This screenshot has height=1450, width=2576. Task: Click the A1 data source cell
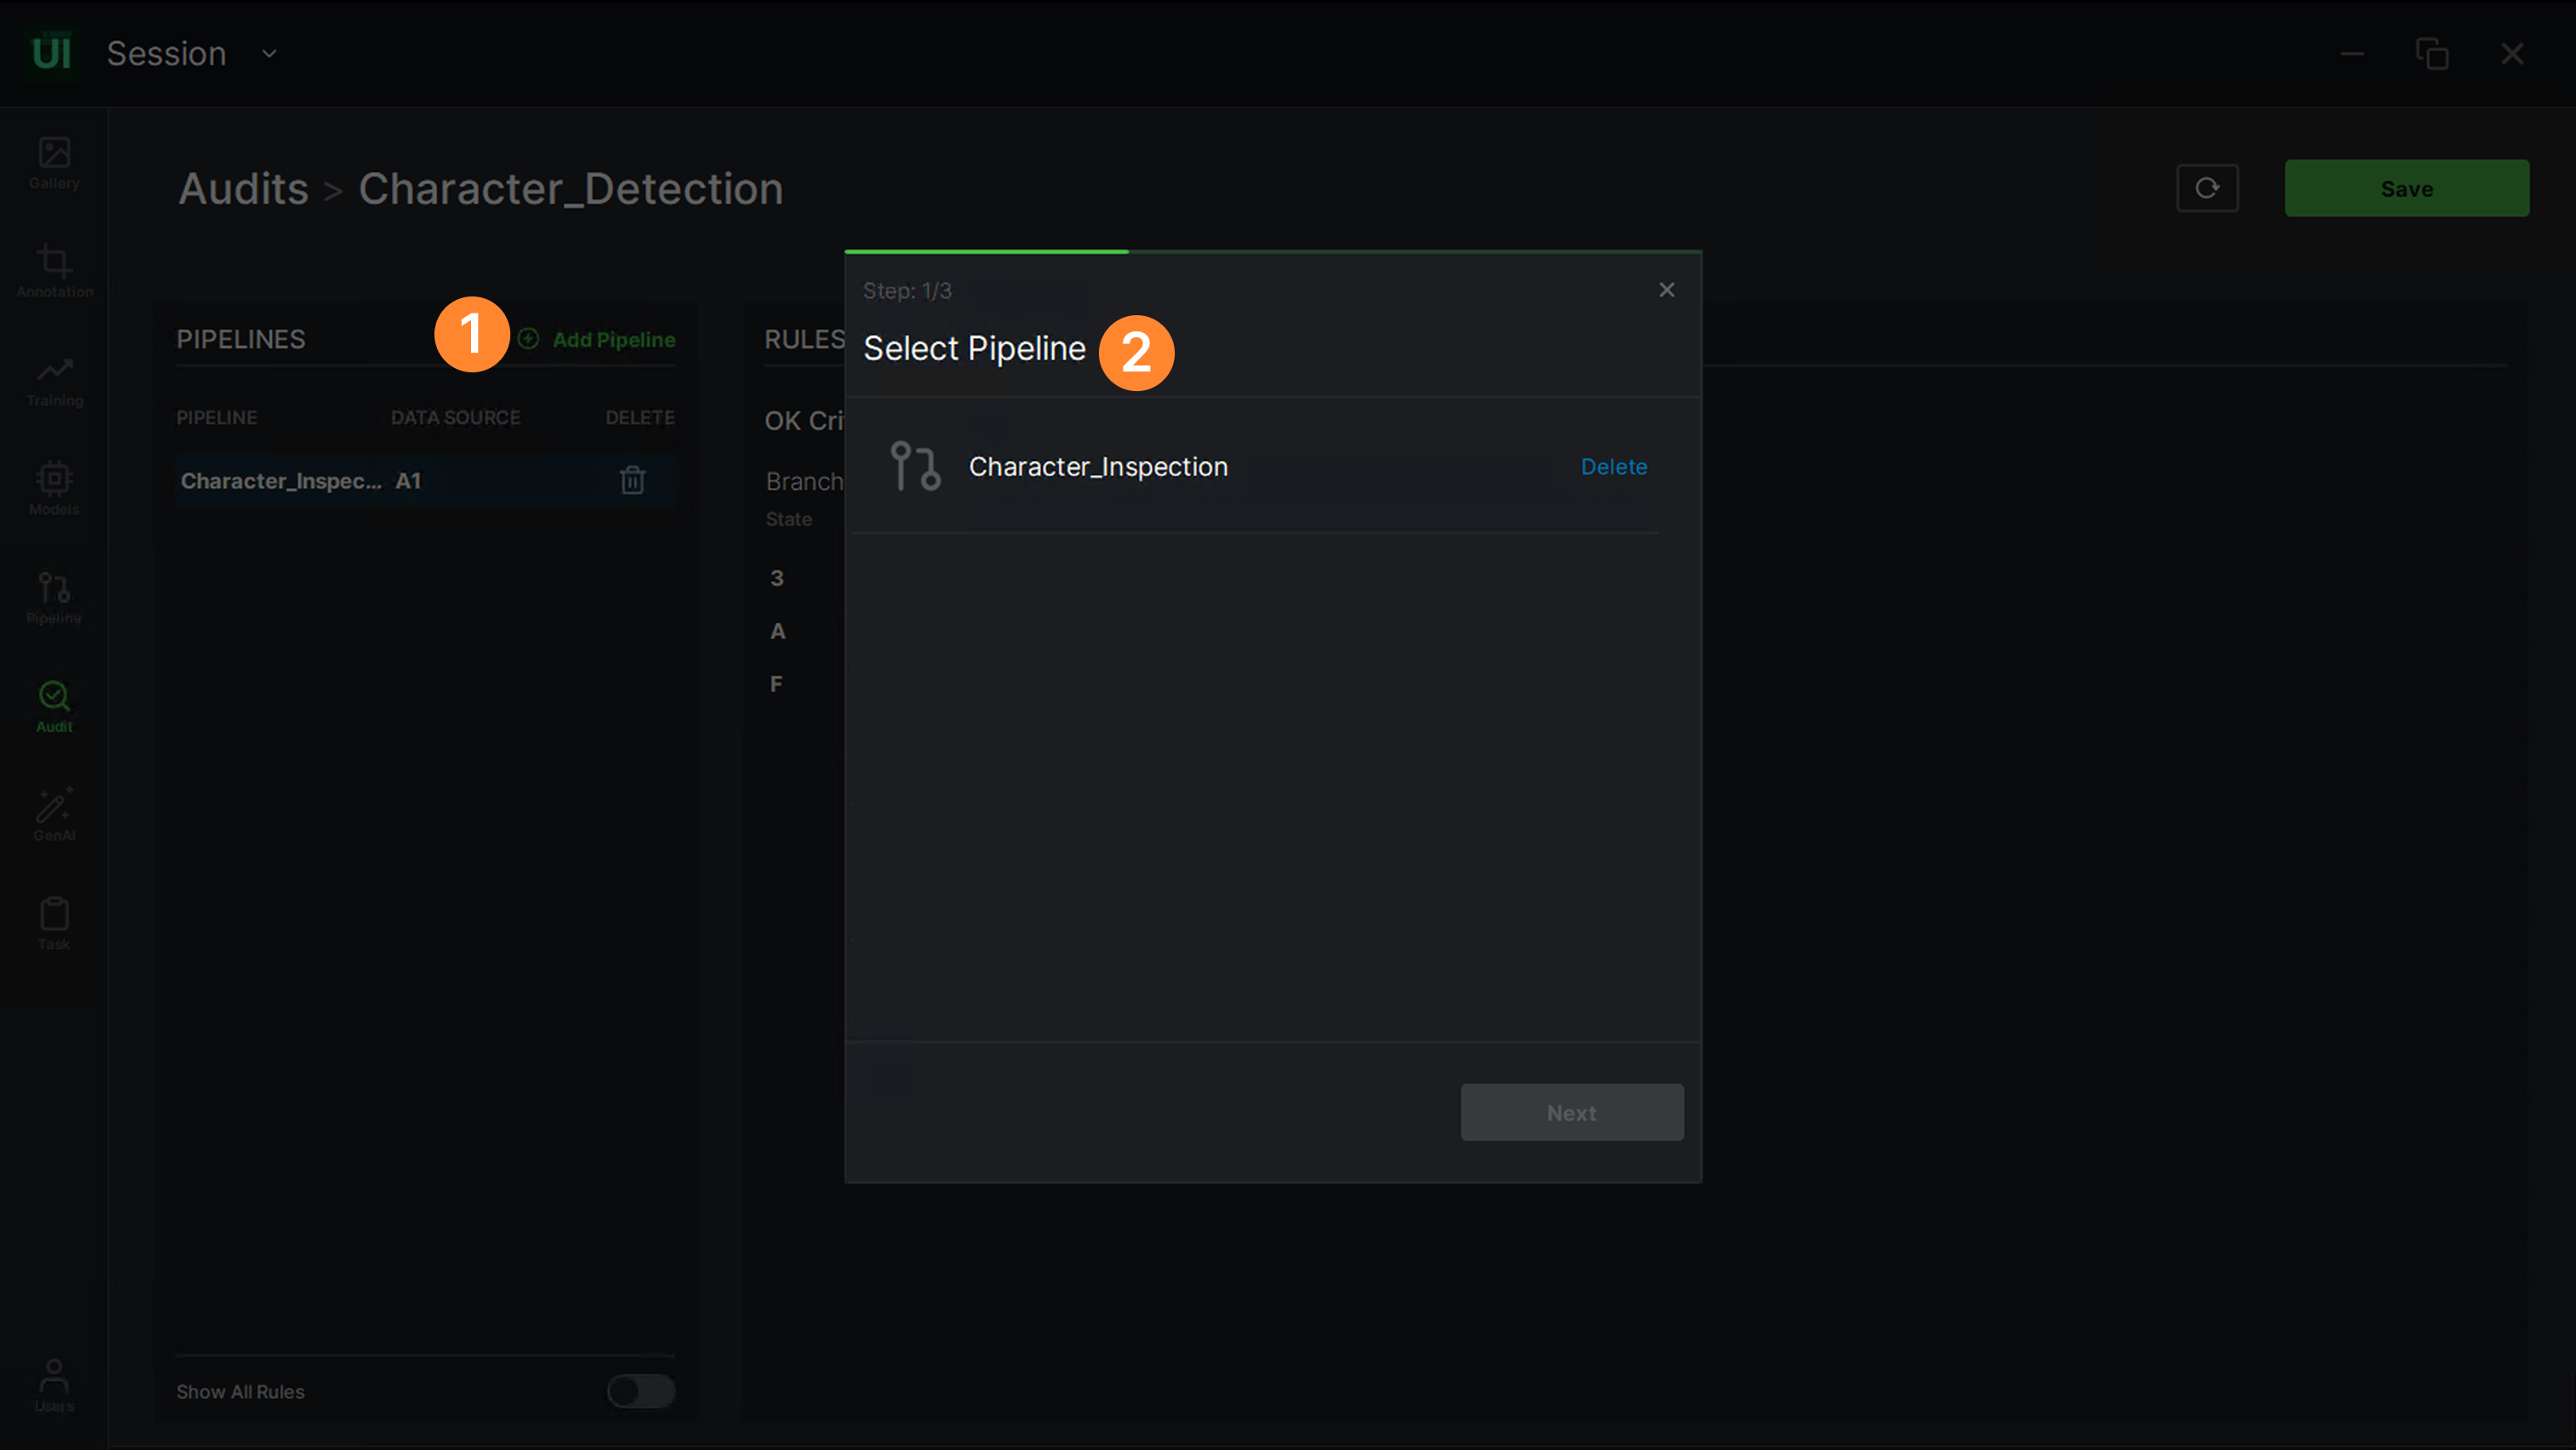click(408, 481)
